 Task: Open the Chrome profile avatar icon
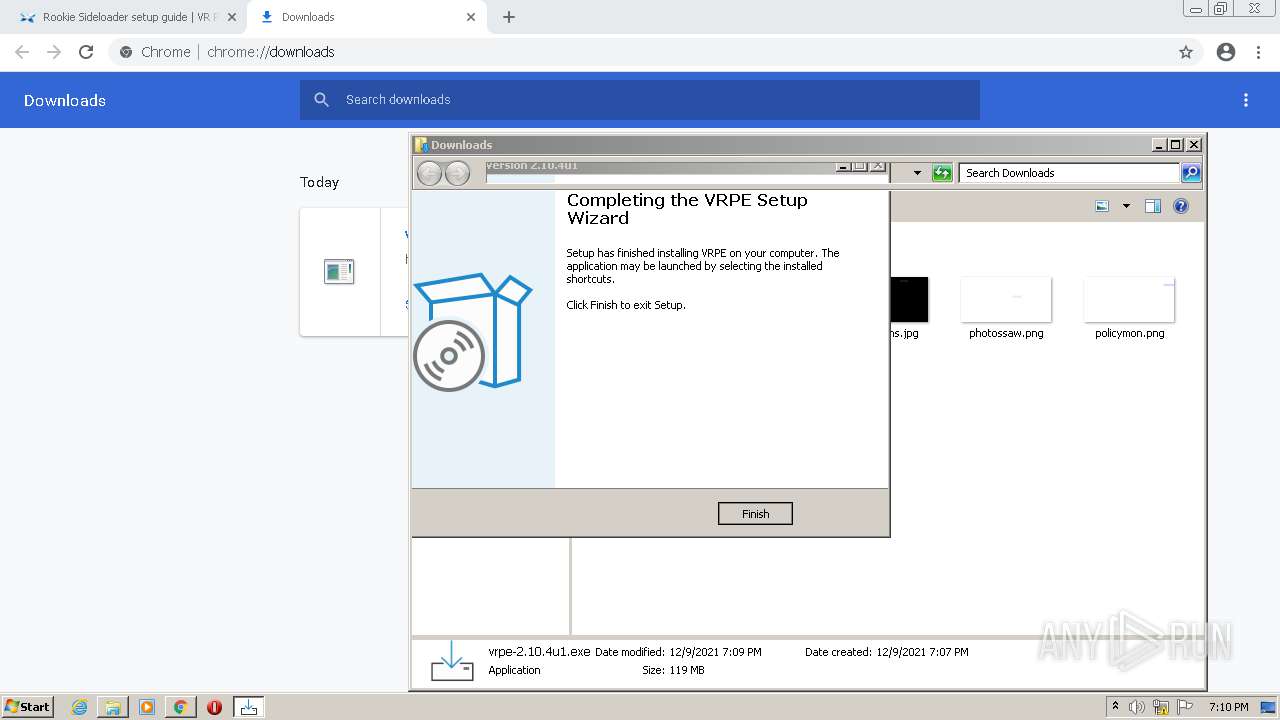[1226, 52]
